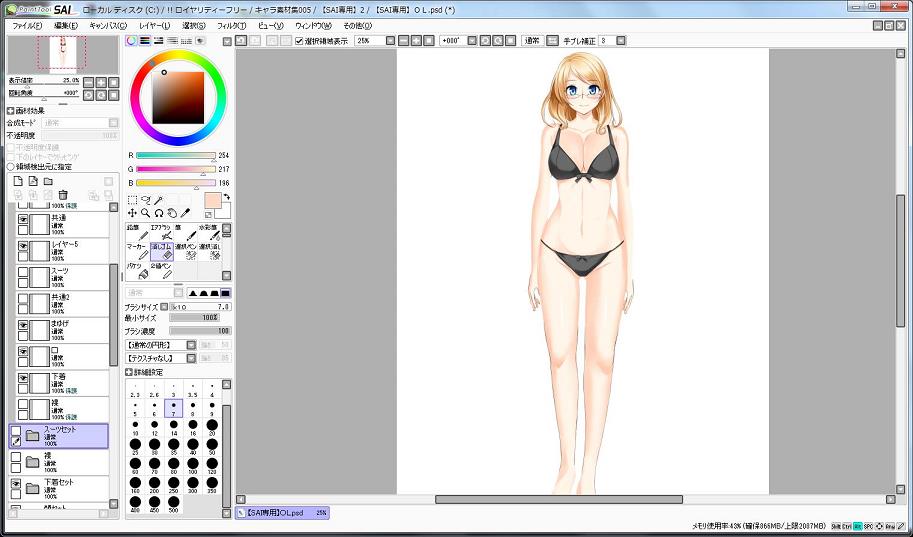The image size is (913, 537).
Task: Open the texture 【テクスチャなし】 dropdown
Action: point(191,357)
